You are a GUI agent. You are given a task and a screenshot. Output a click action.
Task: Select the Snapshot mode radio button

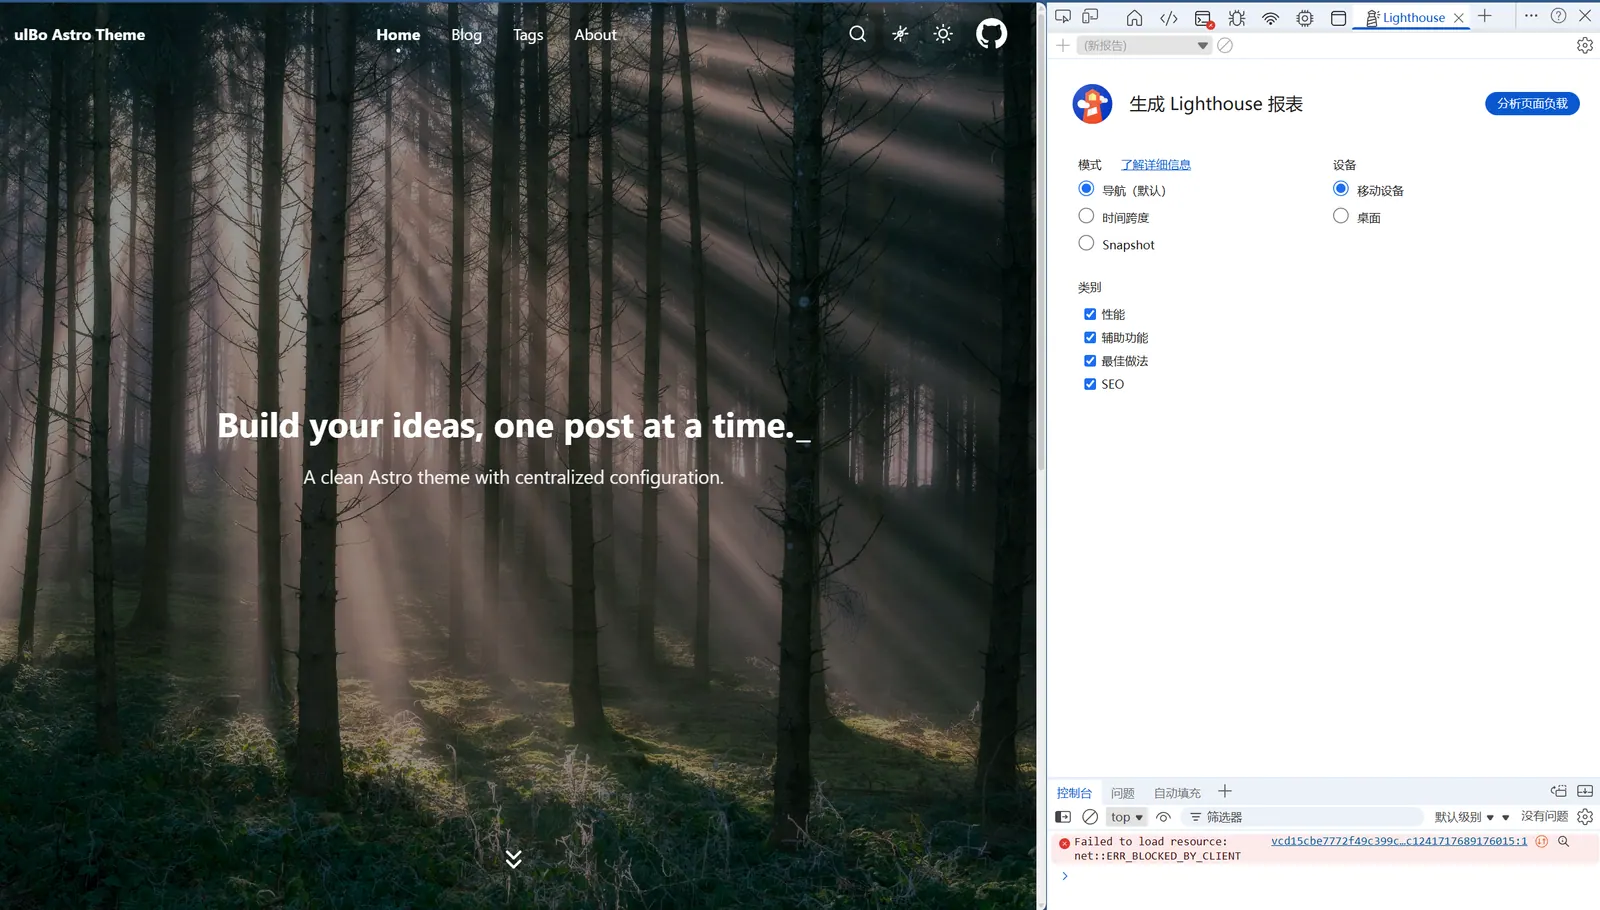pyautogui.click(x=1086, y=243)
